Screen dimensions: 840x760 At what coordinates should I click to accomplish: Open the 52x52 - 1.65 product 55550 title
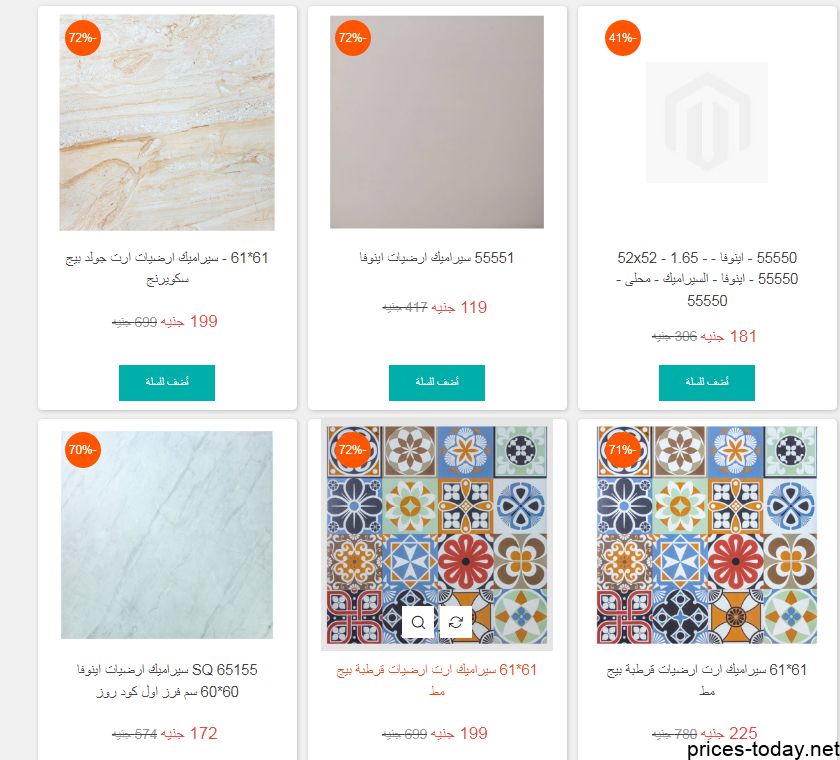click(707, 279)
